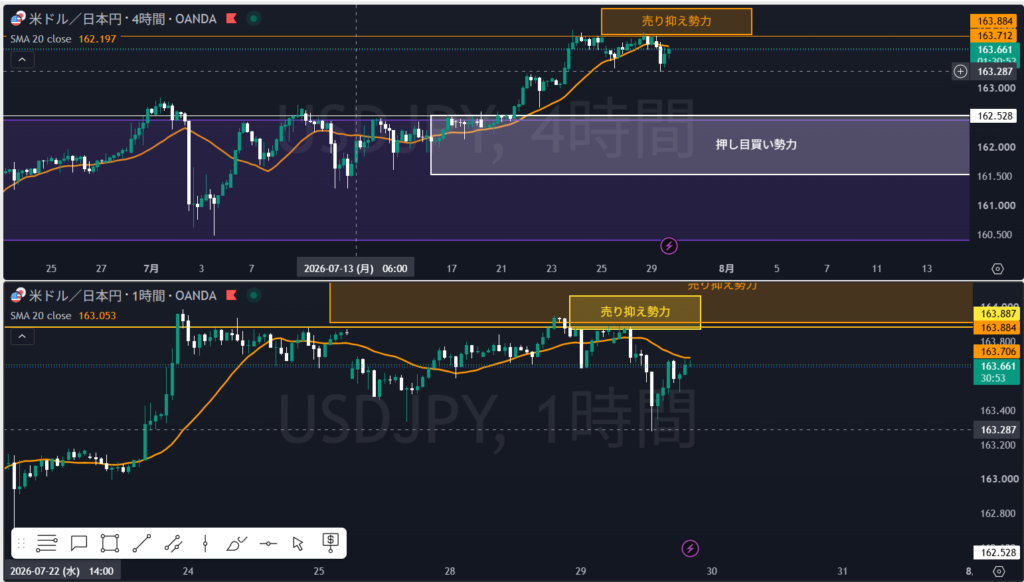Click the 163.712 price label
The image size is (1024, 582).
pos(995,36)
